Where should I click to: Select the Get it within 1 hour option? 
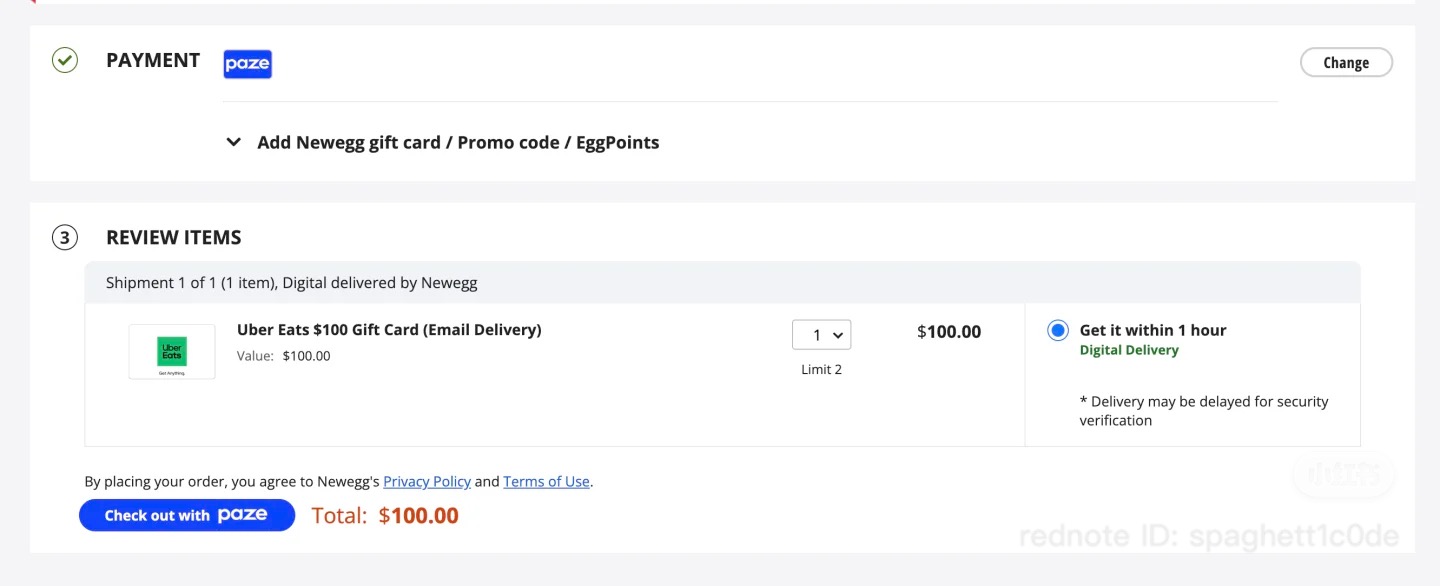click(1058, 330)
